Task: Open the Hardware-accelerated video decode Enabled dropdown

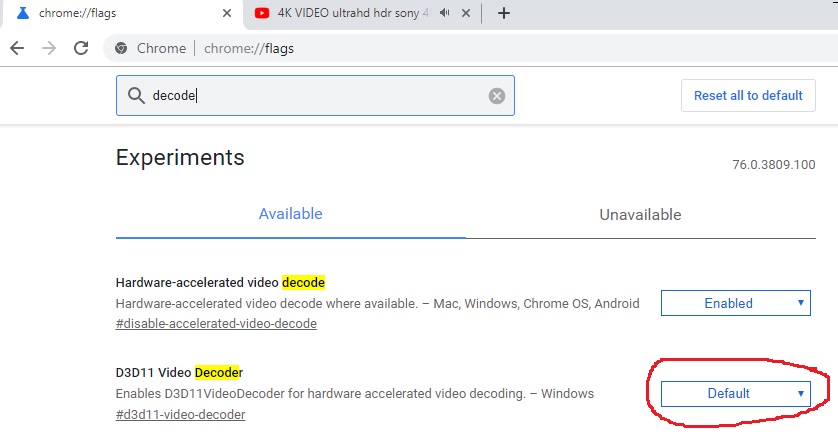Action: tap(735, 303)
